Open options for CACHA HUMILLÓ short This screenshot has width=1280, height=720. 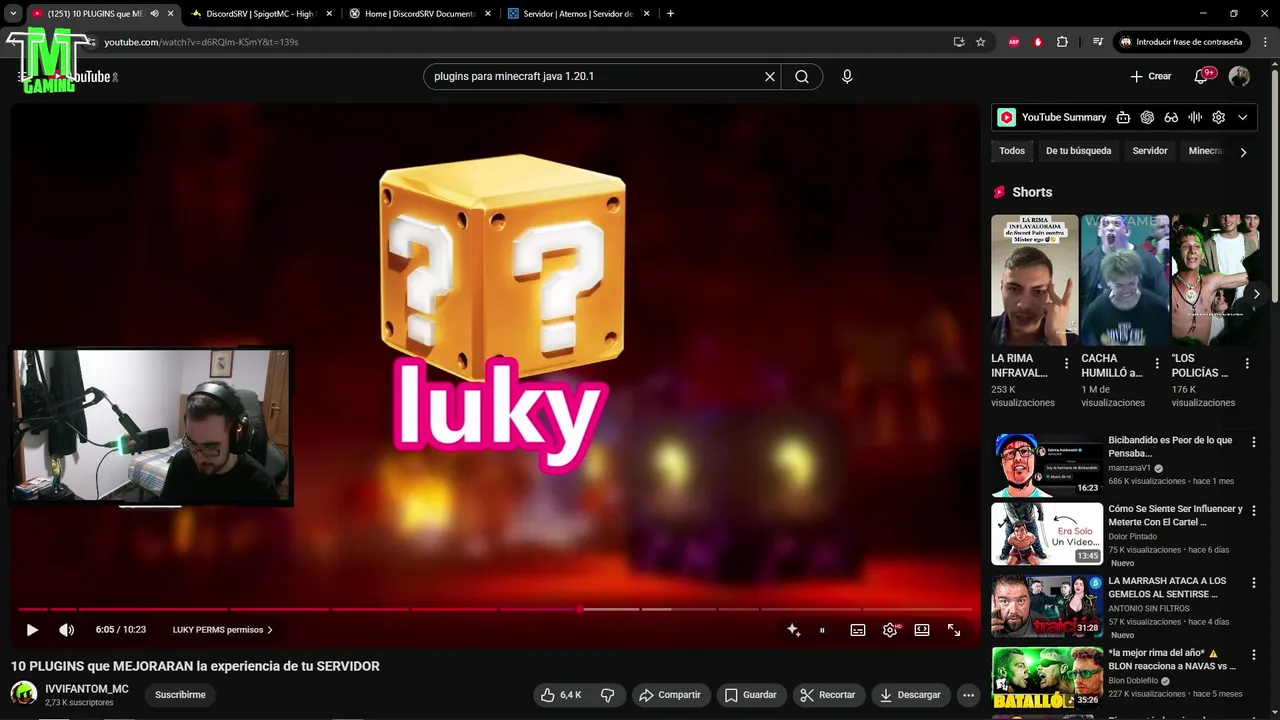pos(1157,364)
